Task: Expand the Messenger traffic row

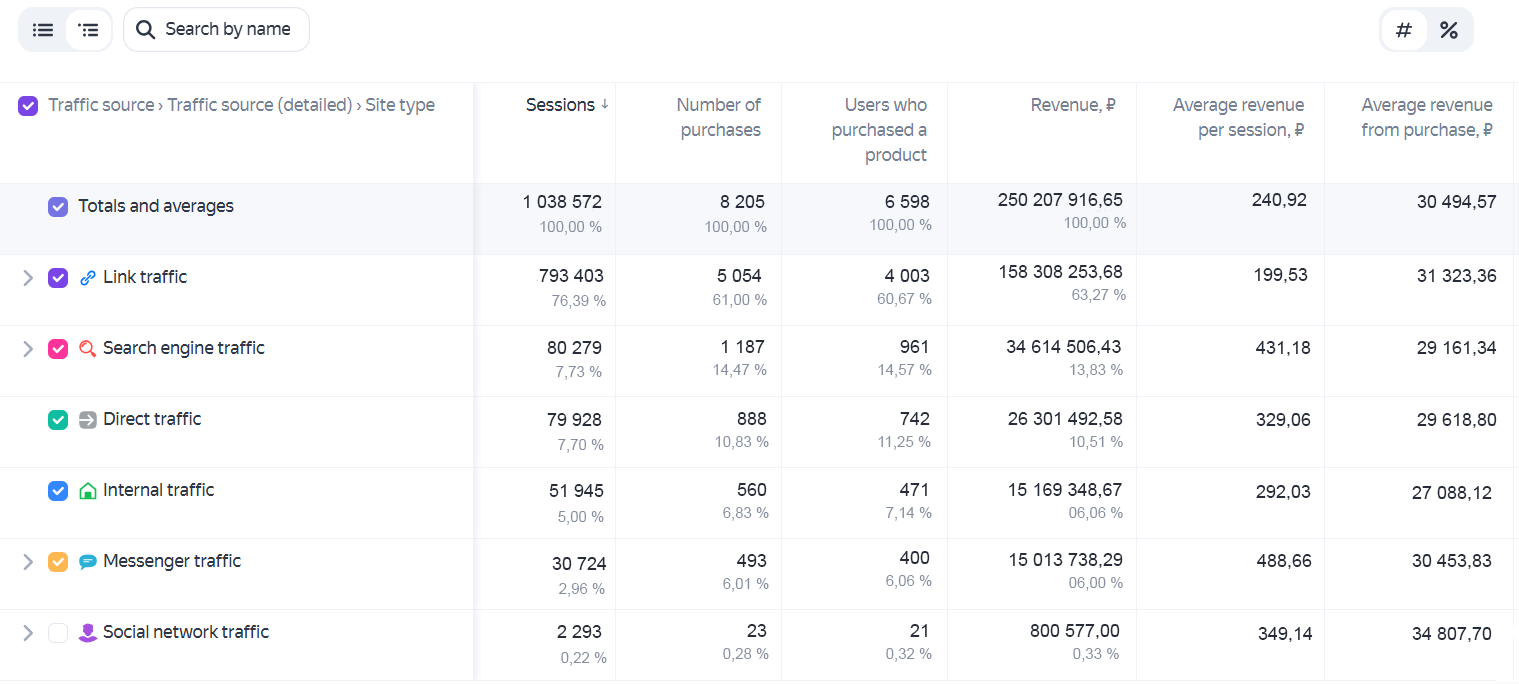Action: click(28, 562)
